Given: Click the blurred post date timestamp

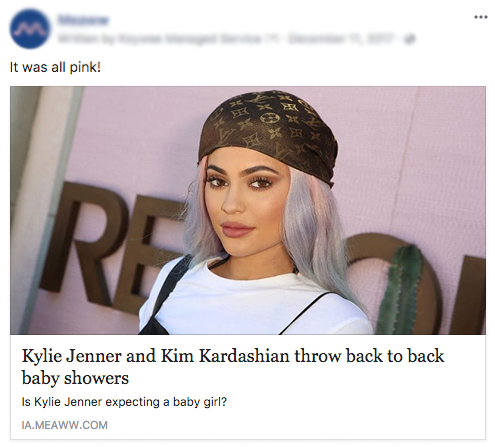Looking at the screenshot, I should pos(341,39).
